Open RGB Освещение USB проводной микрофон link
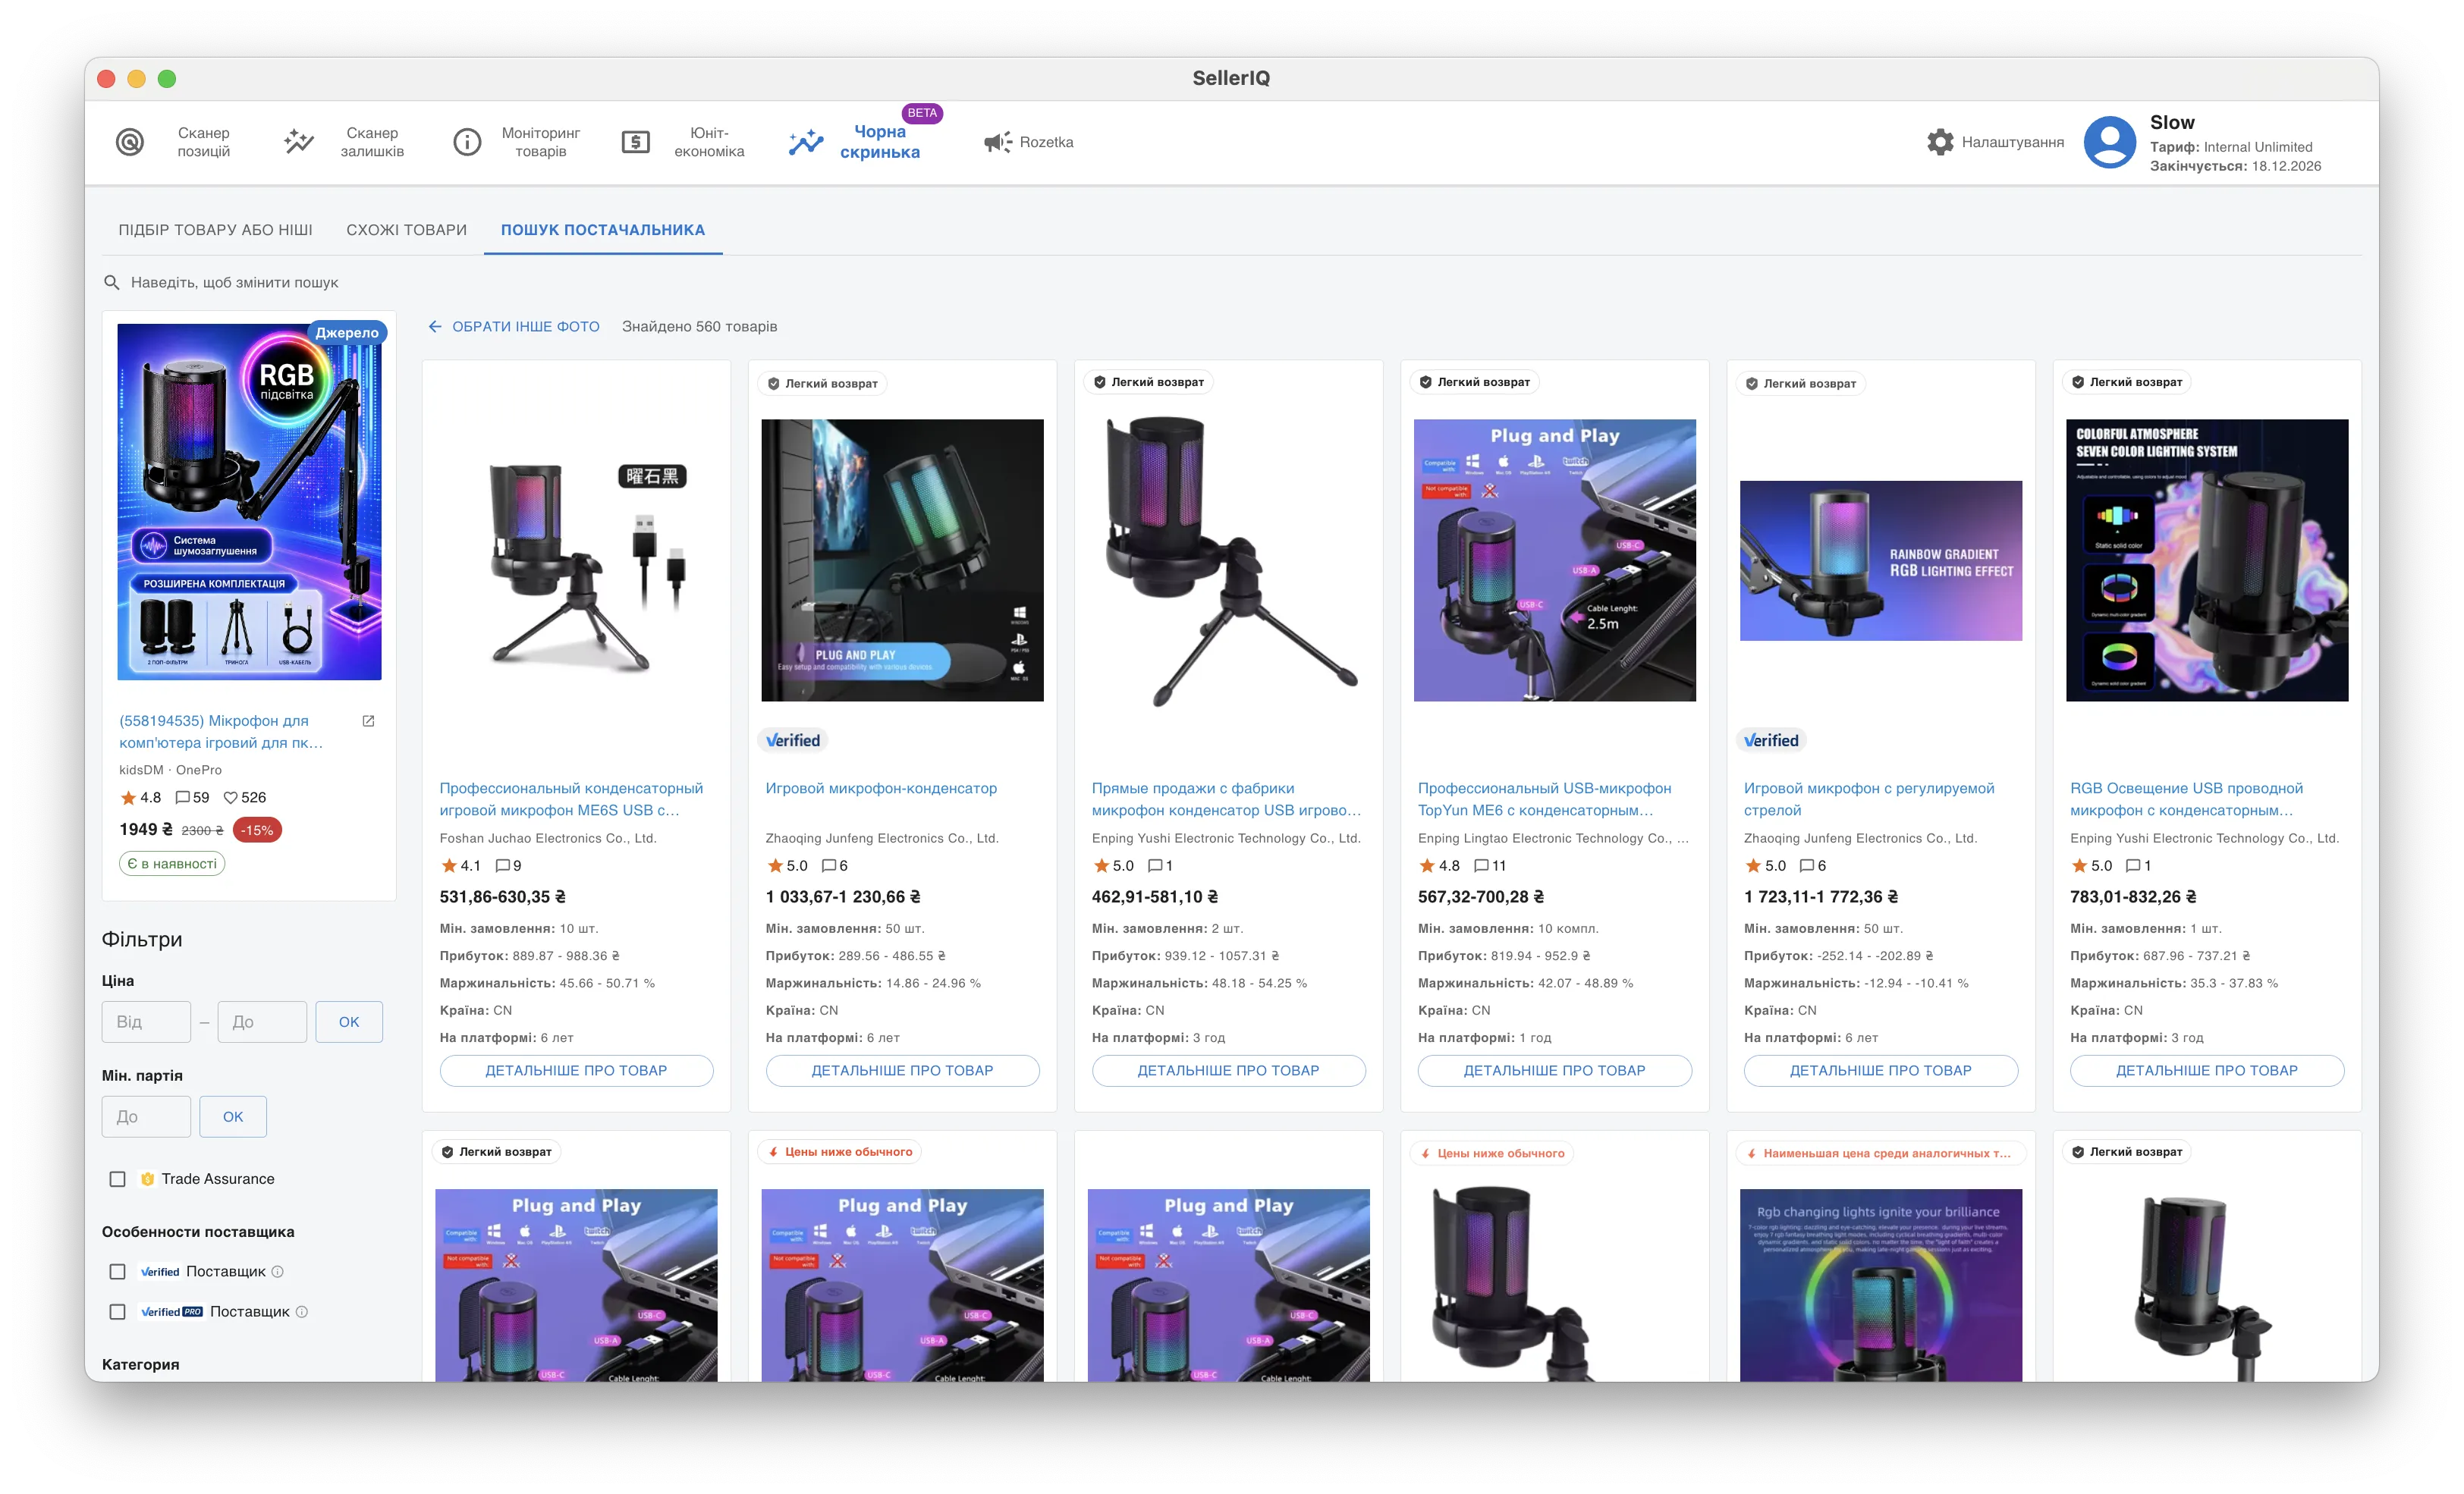2464x1494 pixels. [x=2187, y=800]
